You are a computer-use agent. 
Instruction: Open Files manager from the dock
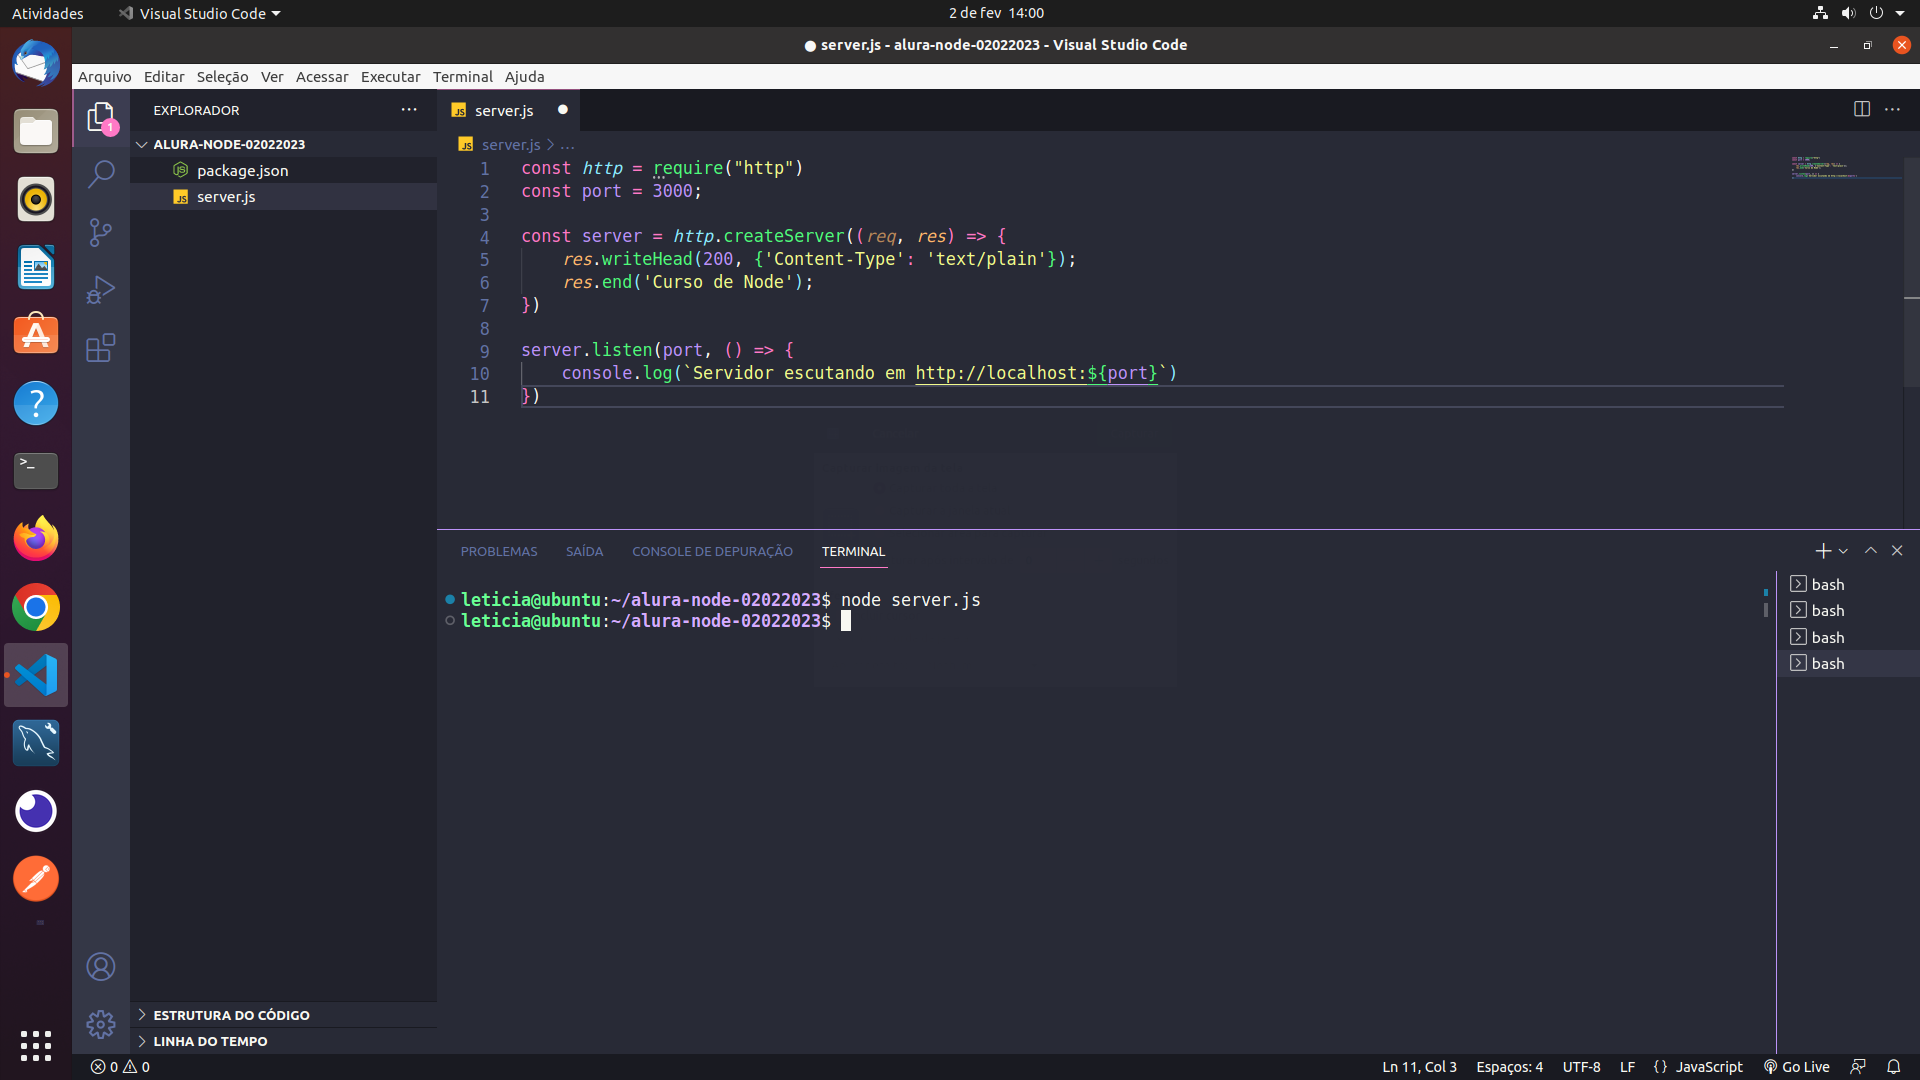[36, 131]
